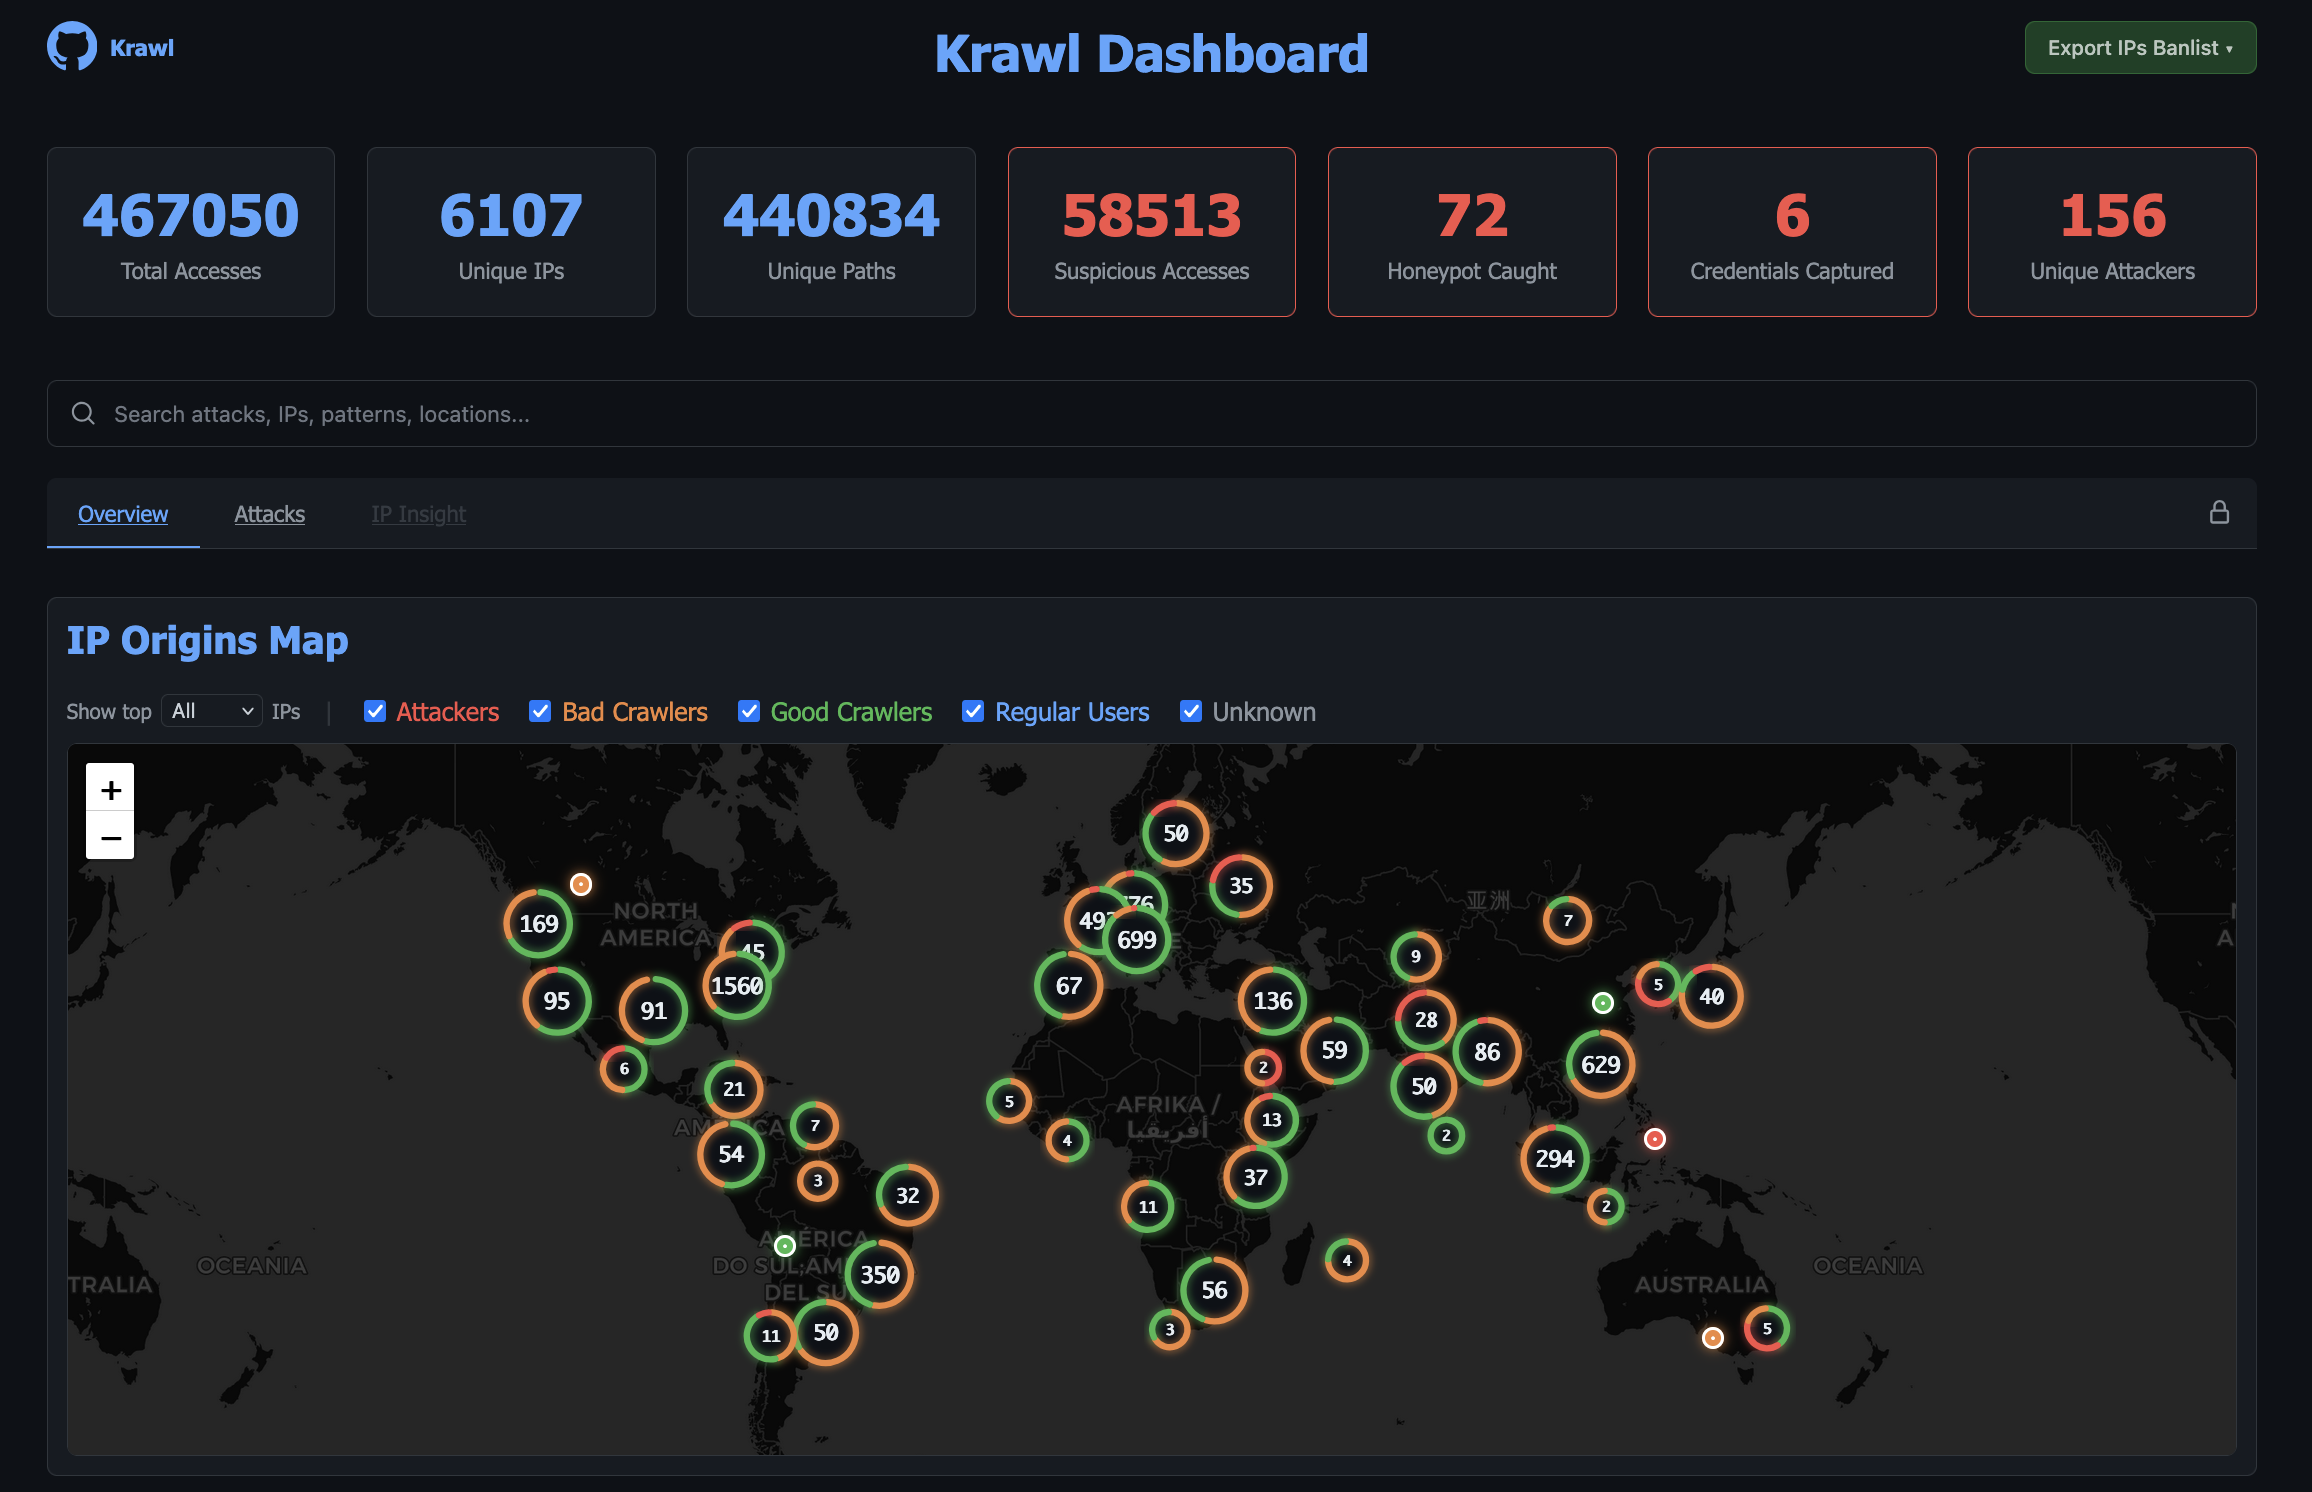Viewport: 2312px width, 1492px height.
Task: Click the GitHub Krawl logo
Action: [x=72, y=46]
